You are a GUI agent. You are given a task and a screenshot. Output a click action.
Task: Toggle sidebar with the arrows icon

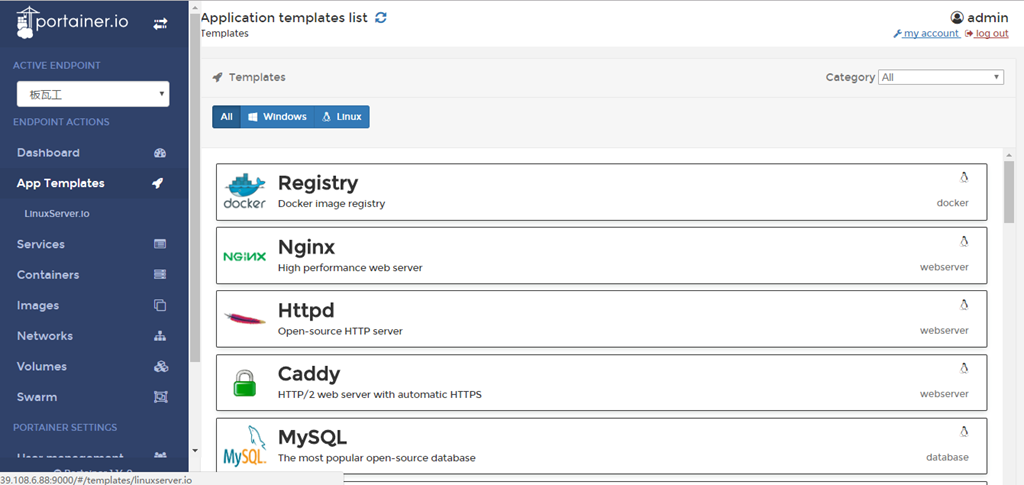coord(160,24)
